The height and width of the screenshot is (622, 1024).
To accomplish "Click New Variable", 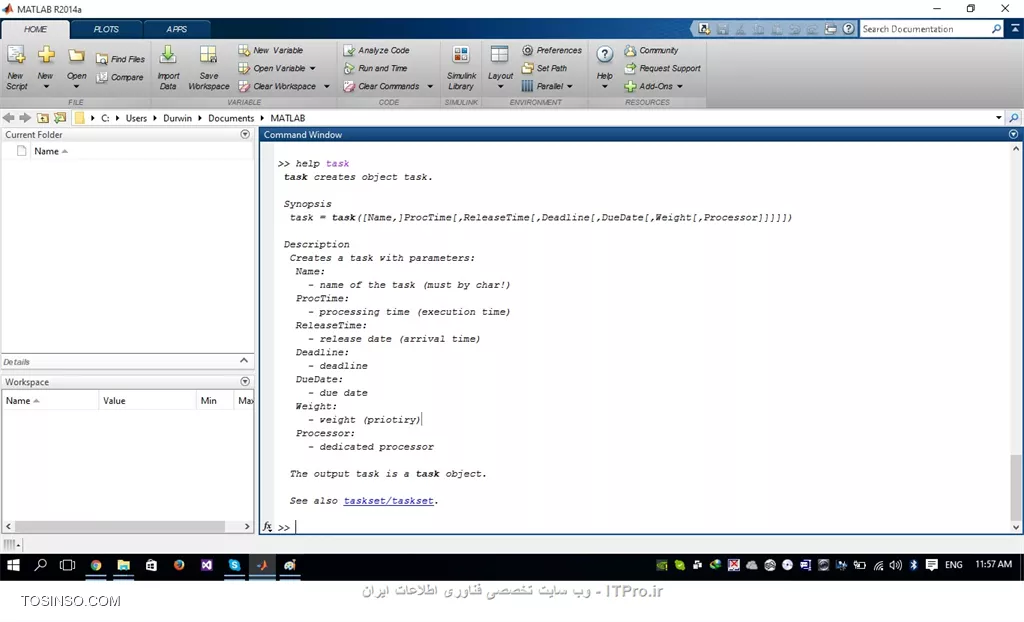I will (x=270, y=50).
